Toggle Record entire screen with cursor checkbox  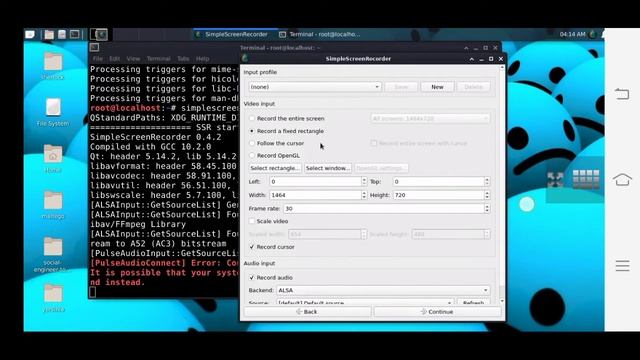point(374,143)
